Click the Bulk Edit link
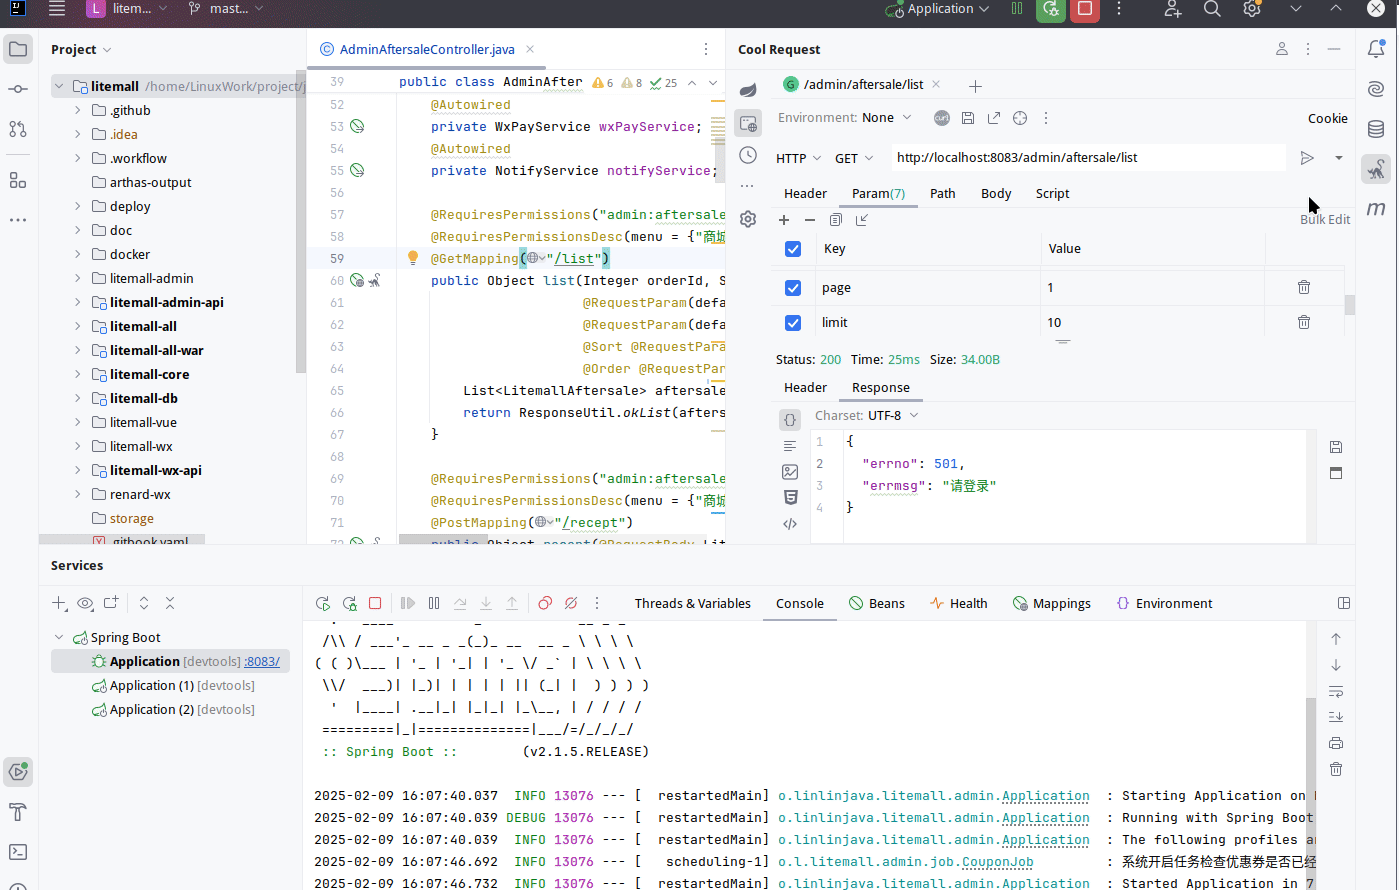This screenshot has height=890, width=1399. 1325,219
